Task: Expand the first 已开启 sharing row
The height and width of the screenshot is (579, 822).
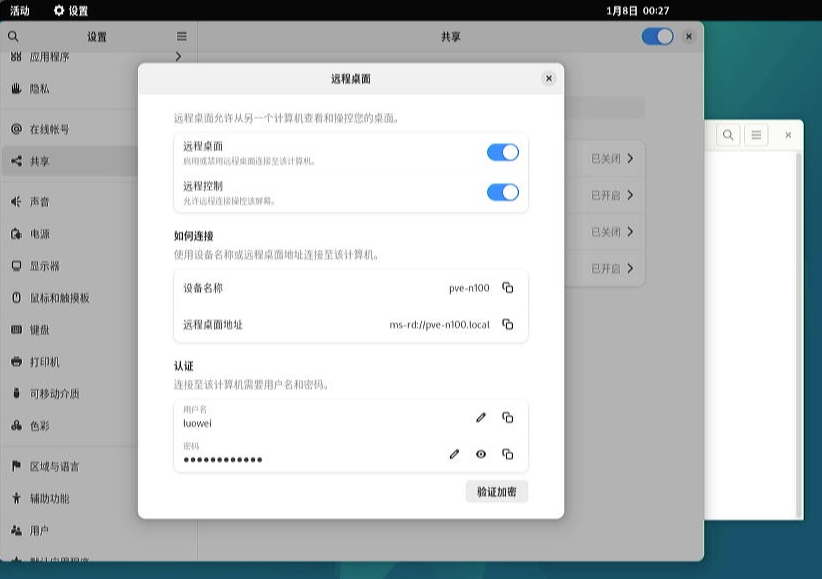Action: [612, 195]
